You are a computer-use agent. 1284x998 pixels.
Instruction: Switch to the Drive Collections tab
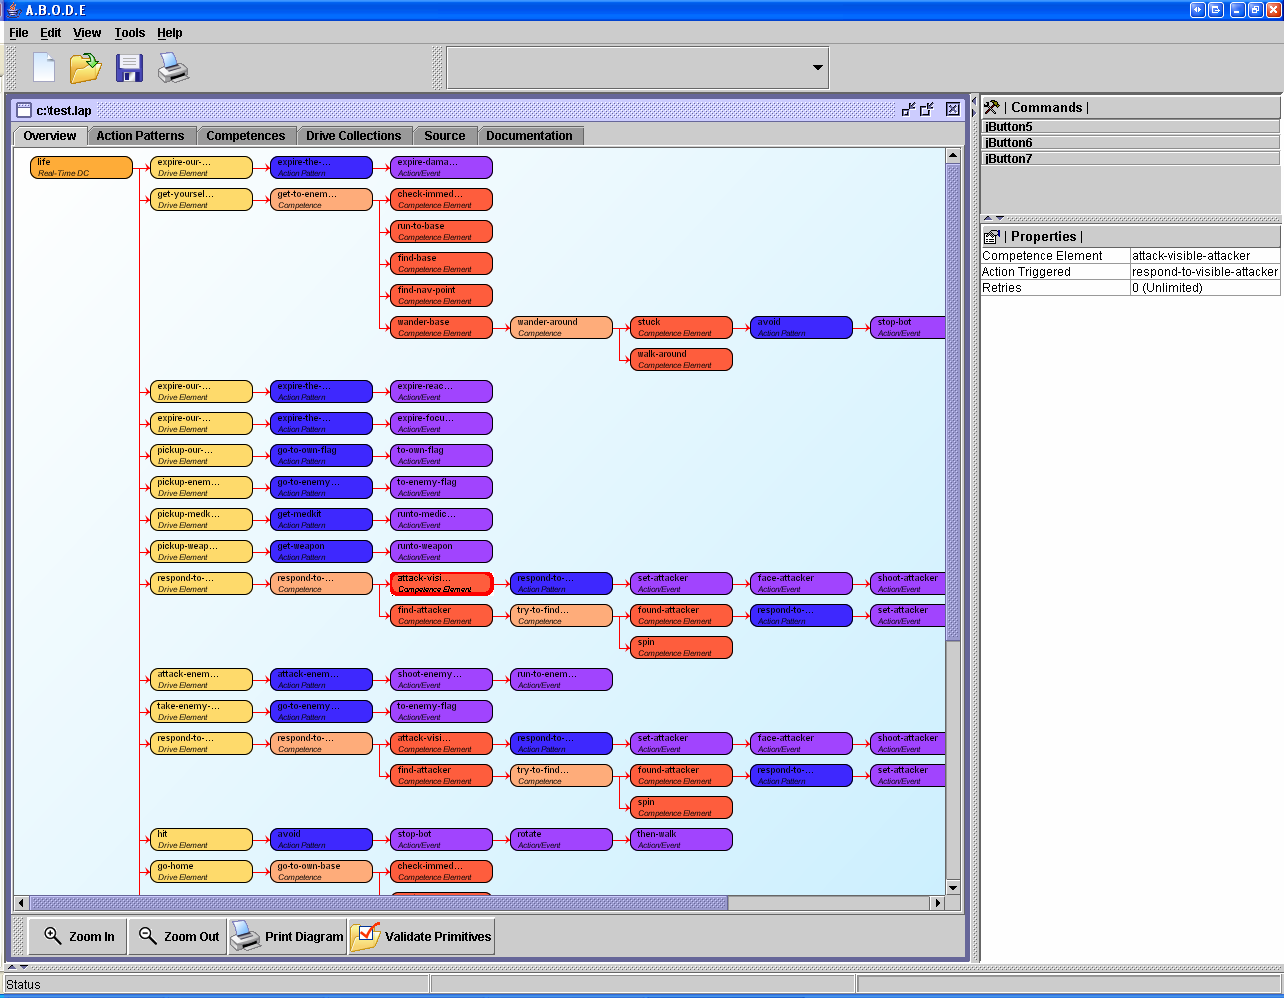353,136
